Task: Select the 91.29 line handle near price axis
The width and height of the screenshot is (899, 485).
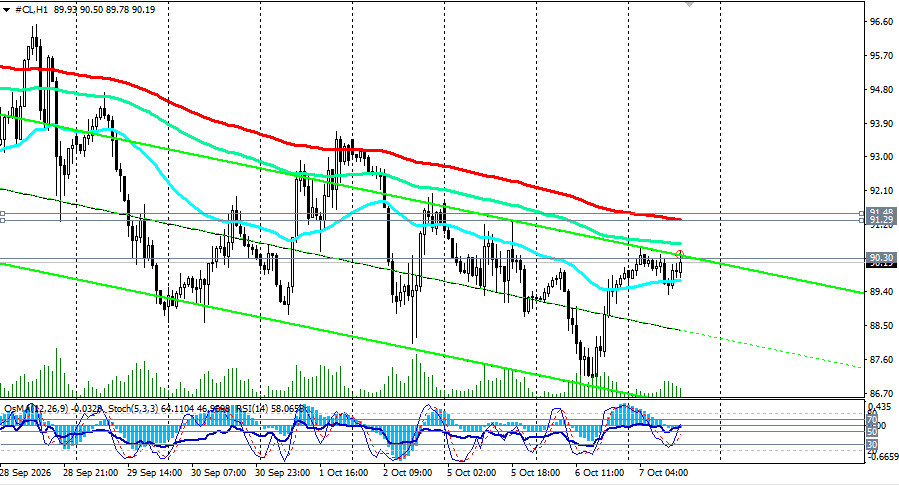Action: pyautogui.click(x=862, y=220)
